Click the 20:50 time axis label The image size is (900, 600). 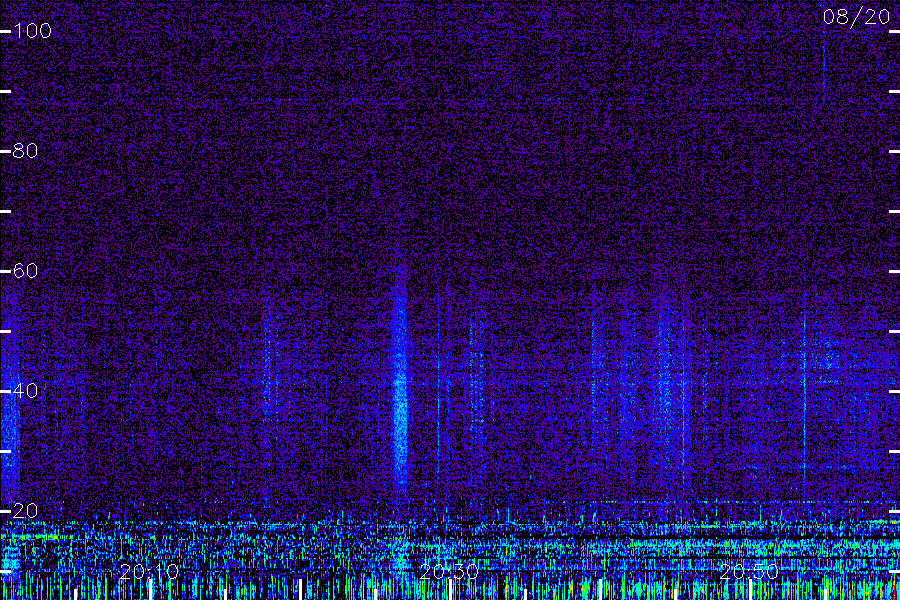pos(749,571)
